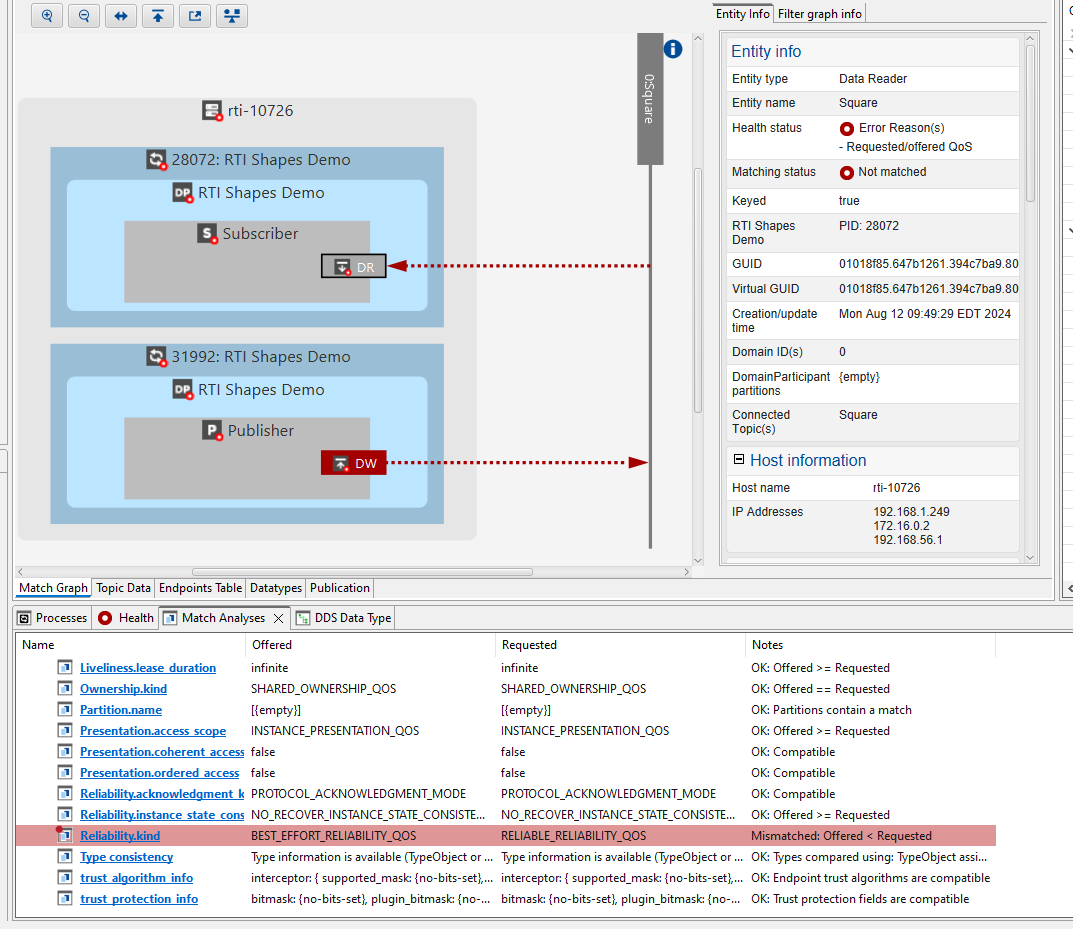Click the graph horizontal scrollbar thumb

pos(362,572)
